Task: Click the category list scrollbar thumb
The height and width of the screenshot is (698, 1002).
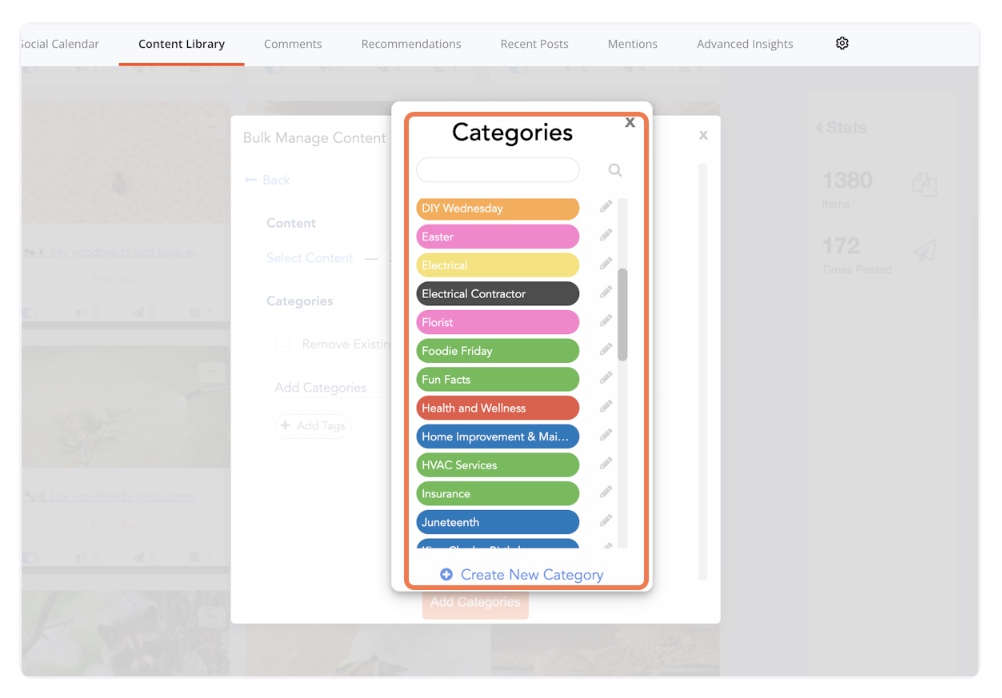Action: click(623, 314)
